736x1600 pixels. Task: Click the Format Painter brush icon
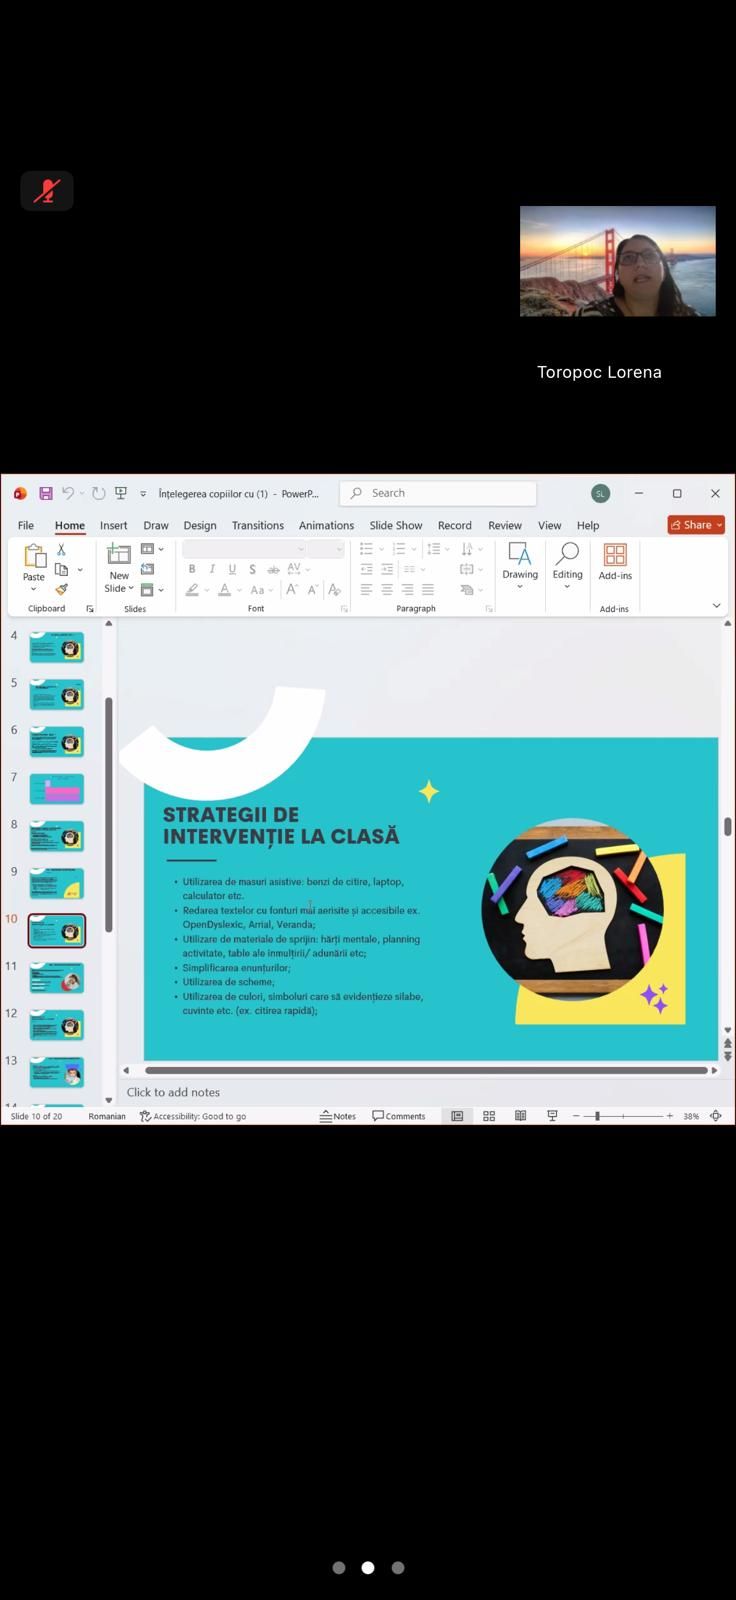pyautogui.click(x=61, y=589)
